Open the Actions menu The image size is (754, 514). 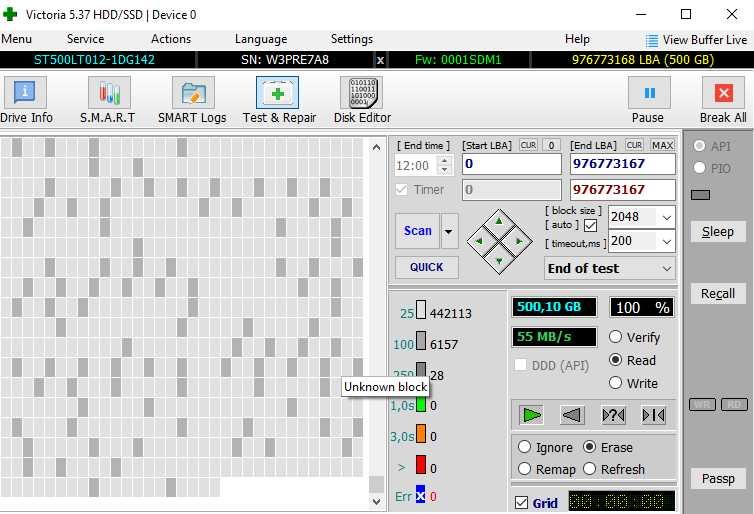click(171, 39)
